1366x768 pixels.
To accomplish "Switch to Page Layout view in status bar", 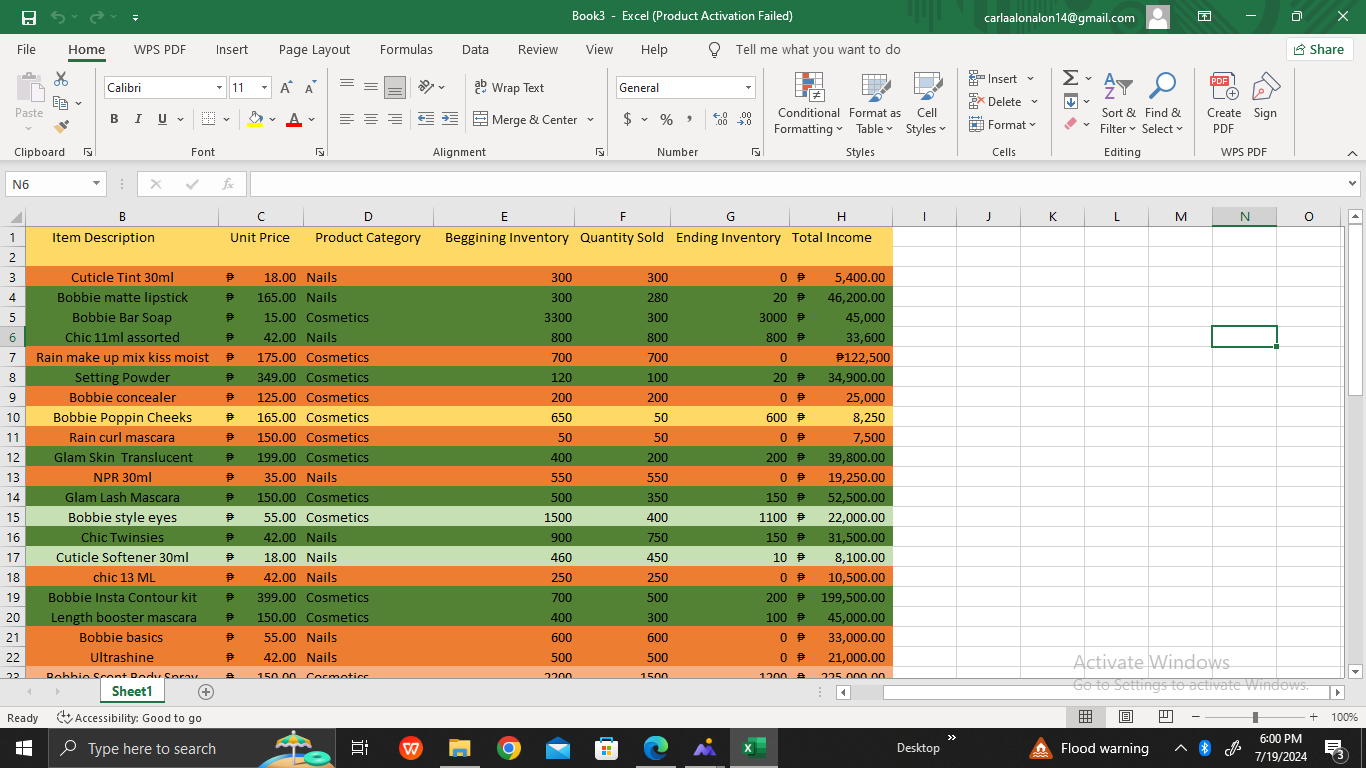I will click(x=1125, y=717).
